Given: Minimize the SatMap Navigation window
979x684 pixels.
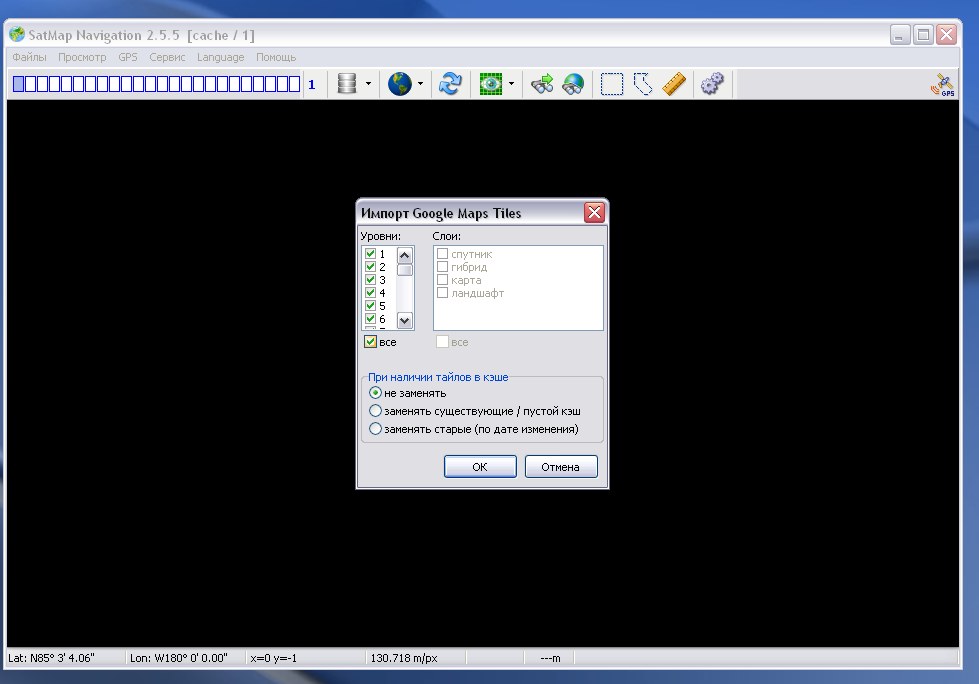Looking at the screenshot, I should click(x=900, y=35).
